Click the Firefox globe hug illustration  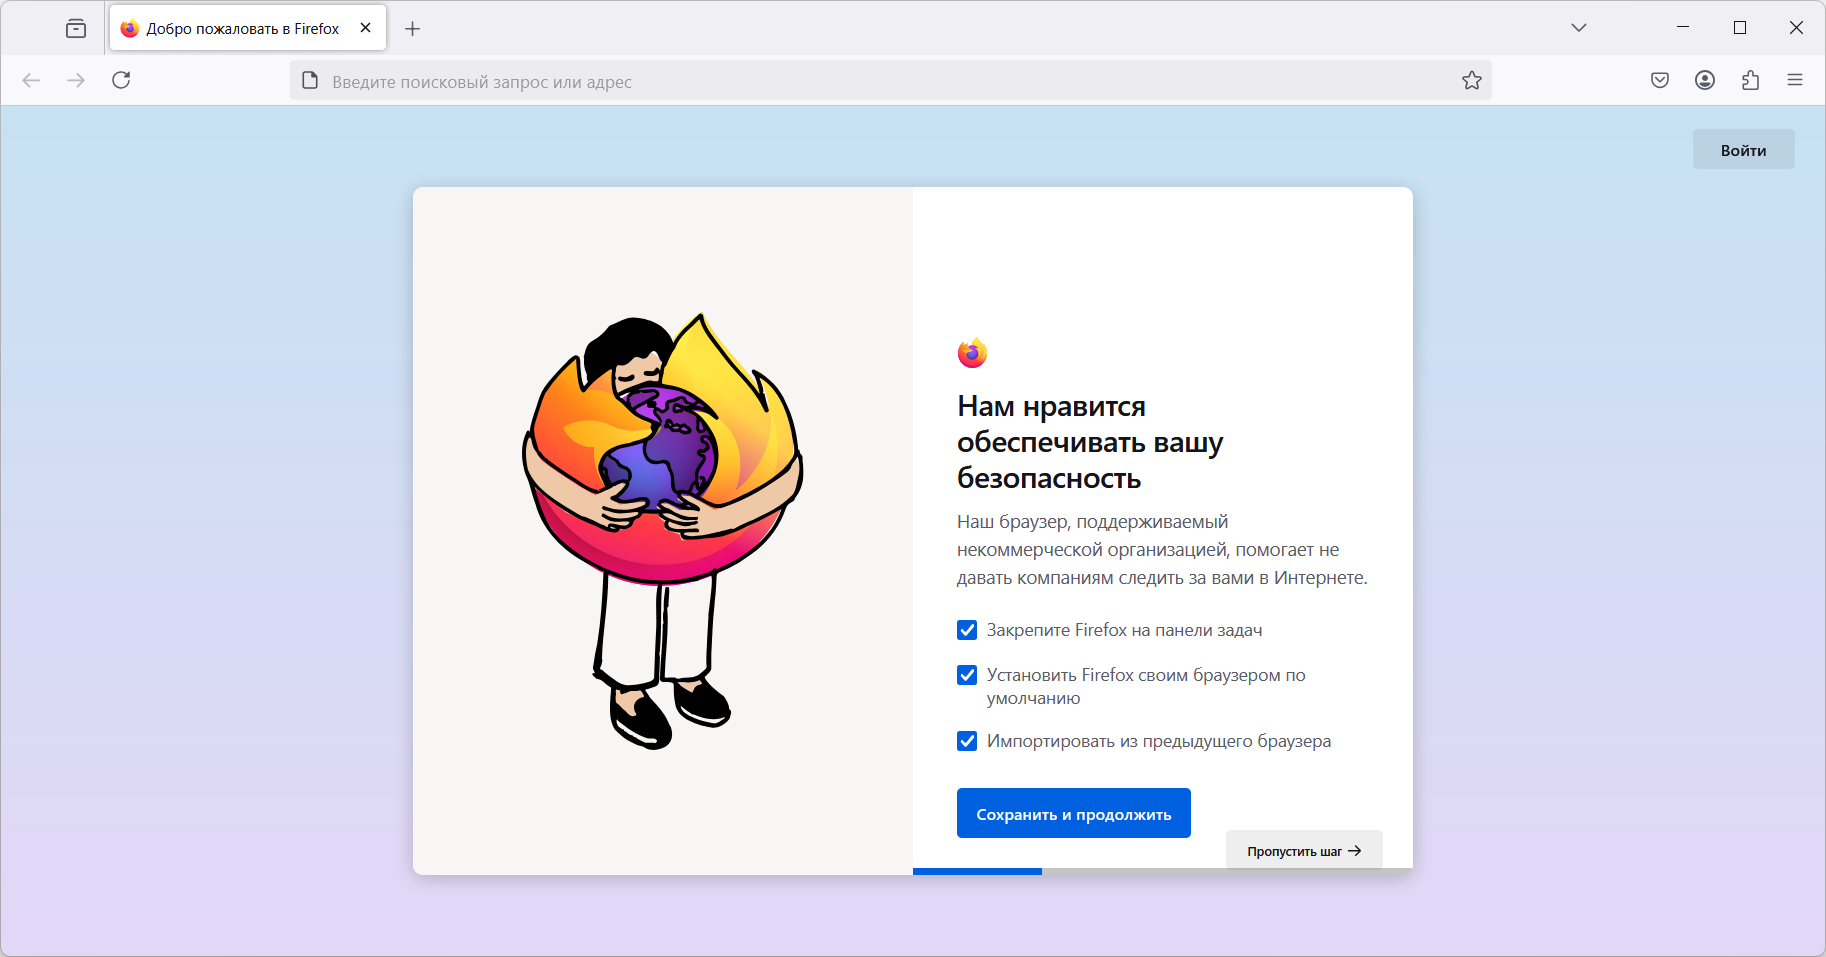click(x=662, y=531)
